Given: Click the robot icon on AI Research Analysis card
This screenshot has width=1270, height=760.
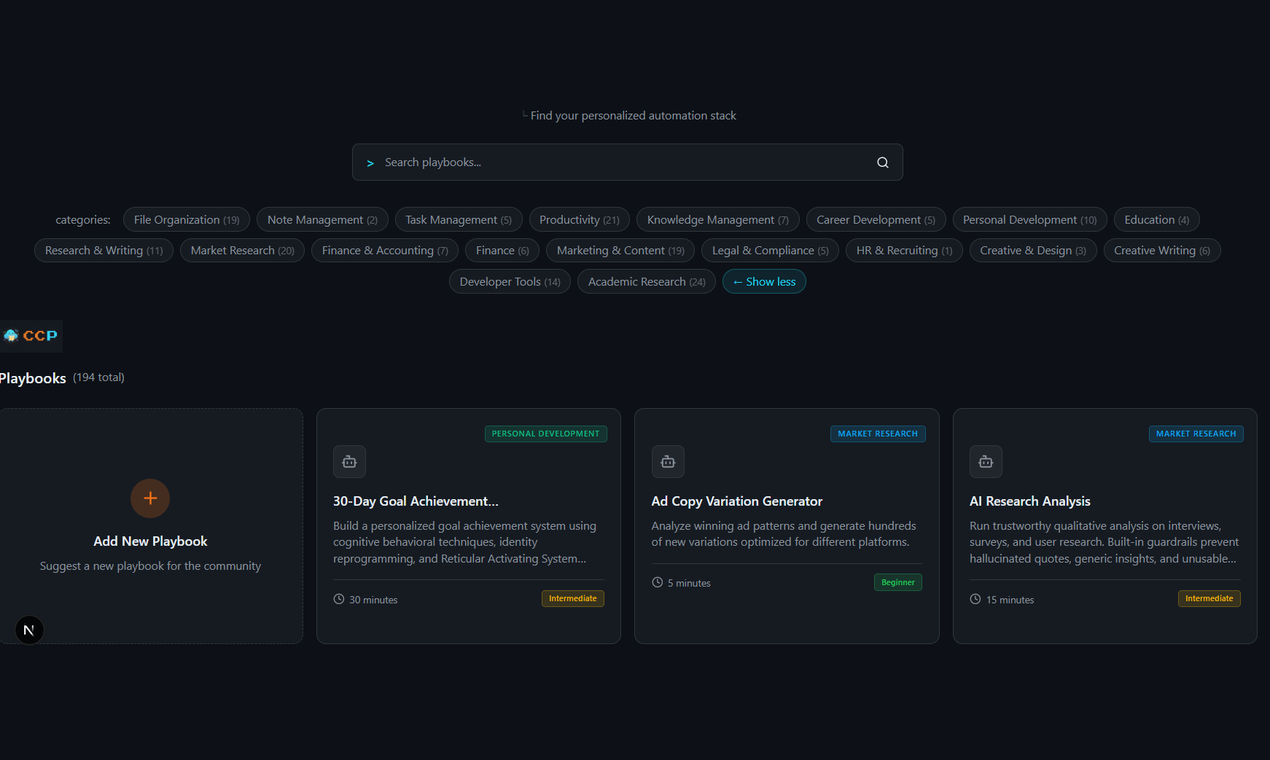Looking at the screenshot, I should [985, 461].
